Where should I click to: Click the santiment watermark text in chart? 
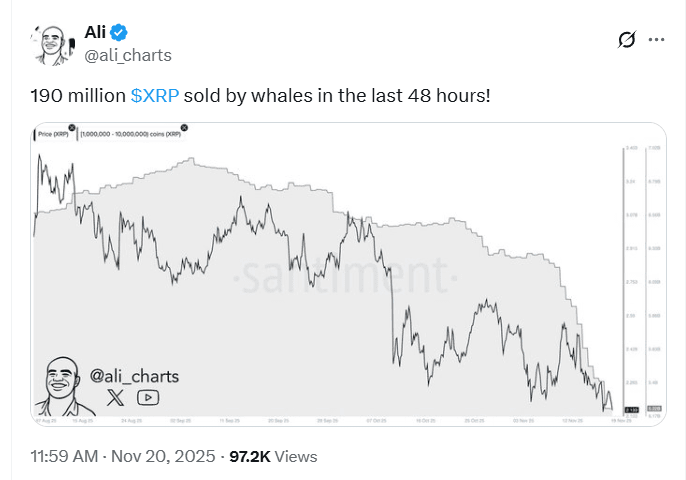(x=341, y=275)
